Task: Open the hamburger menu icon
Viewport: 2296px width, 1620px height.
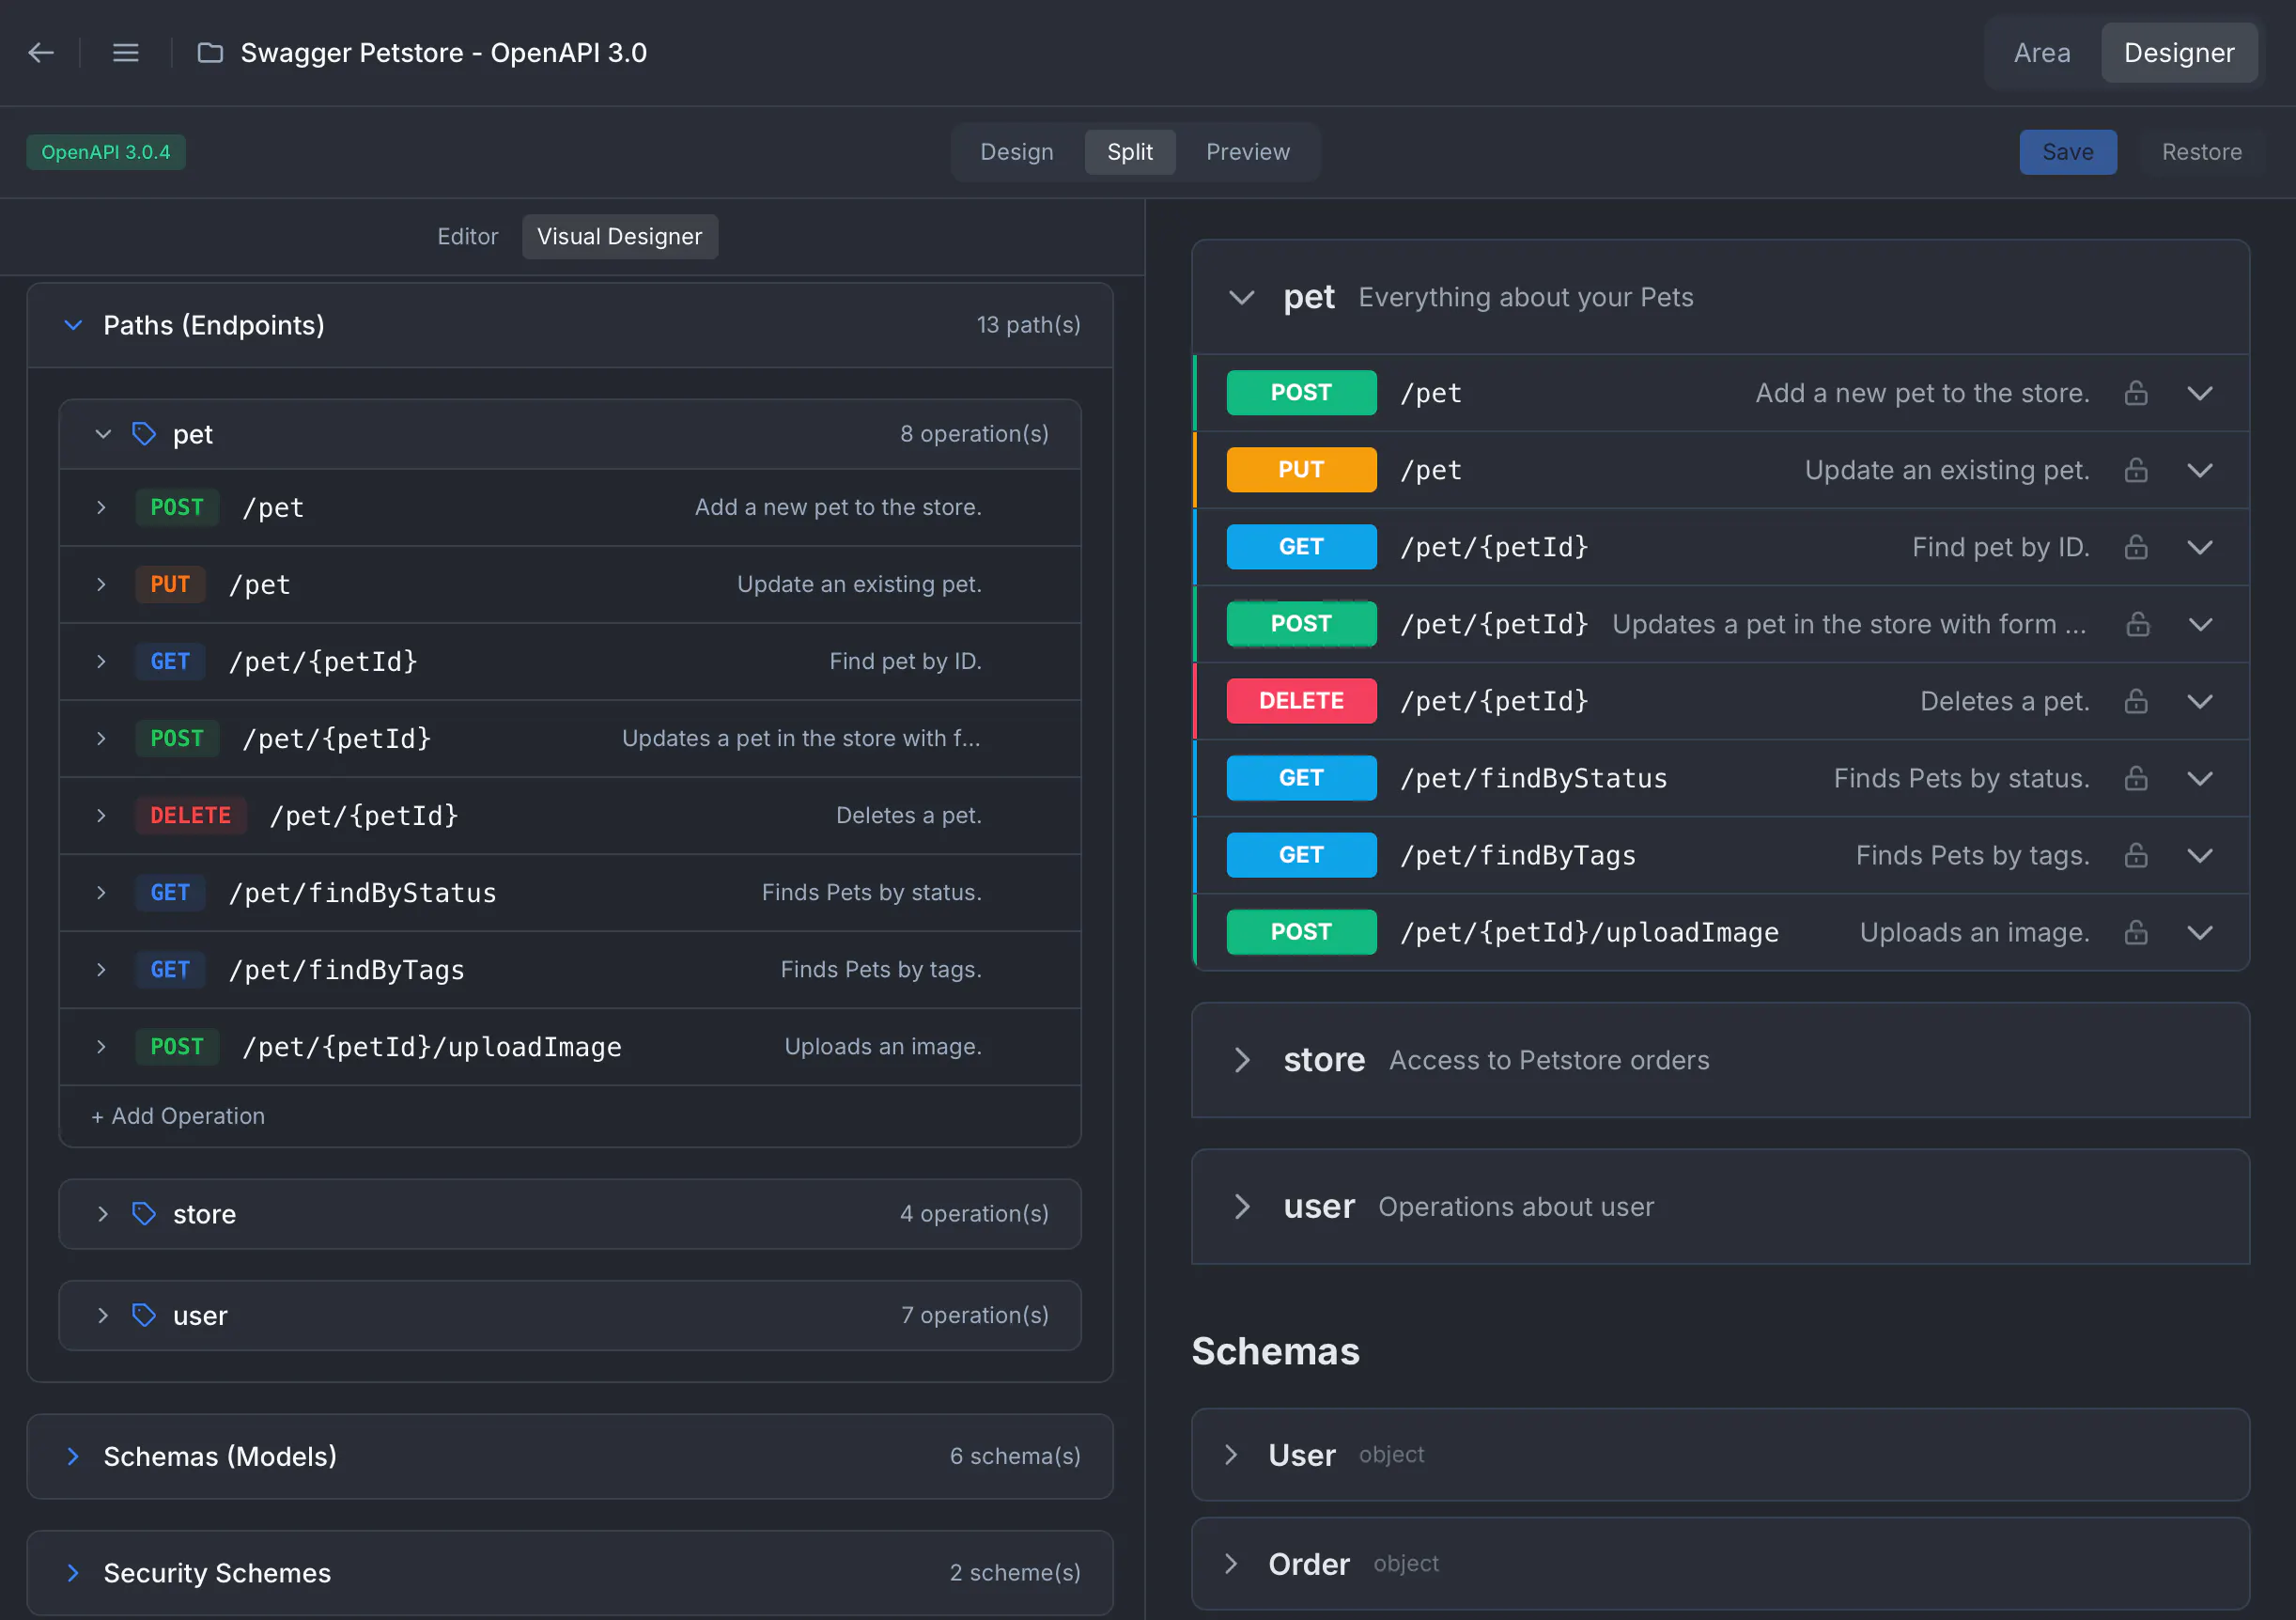Action: click(x=125, y=52)
